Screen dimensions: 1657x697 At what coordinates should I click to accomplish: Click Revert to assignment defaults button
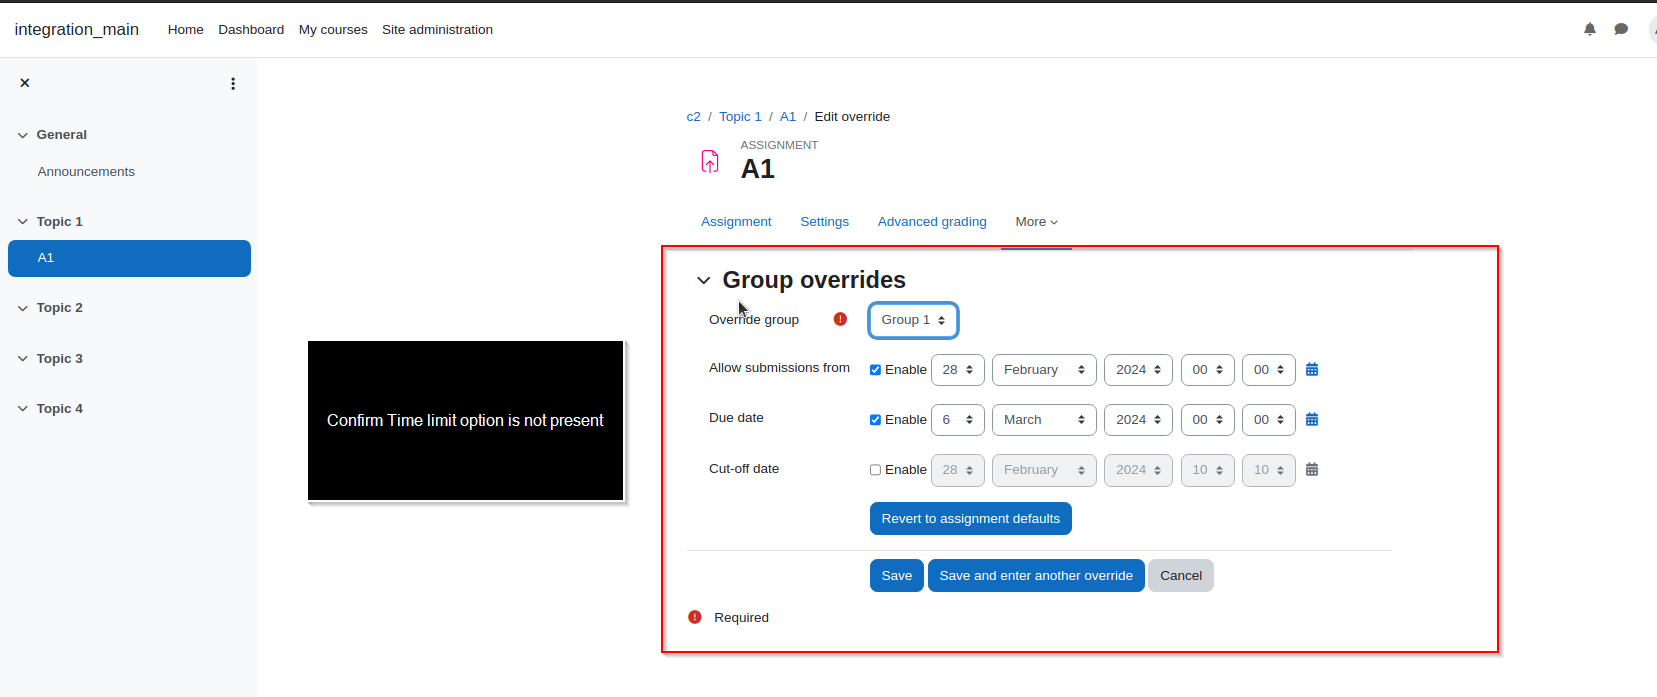970,519
